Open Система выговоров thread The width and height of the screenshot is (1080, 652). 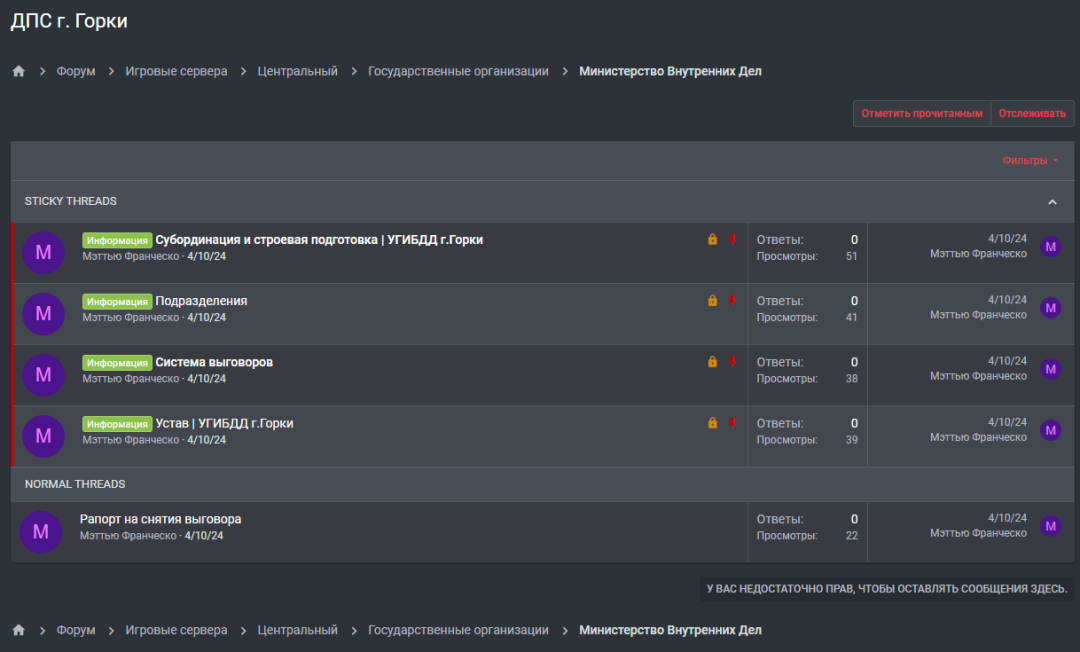pos(214,362)
